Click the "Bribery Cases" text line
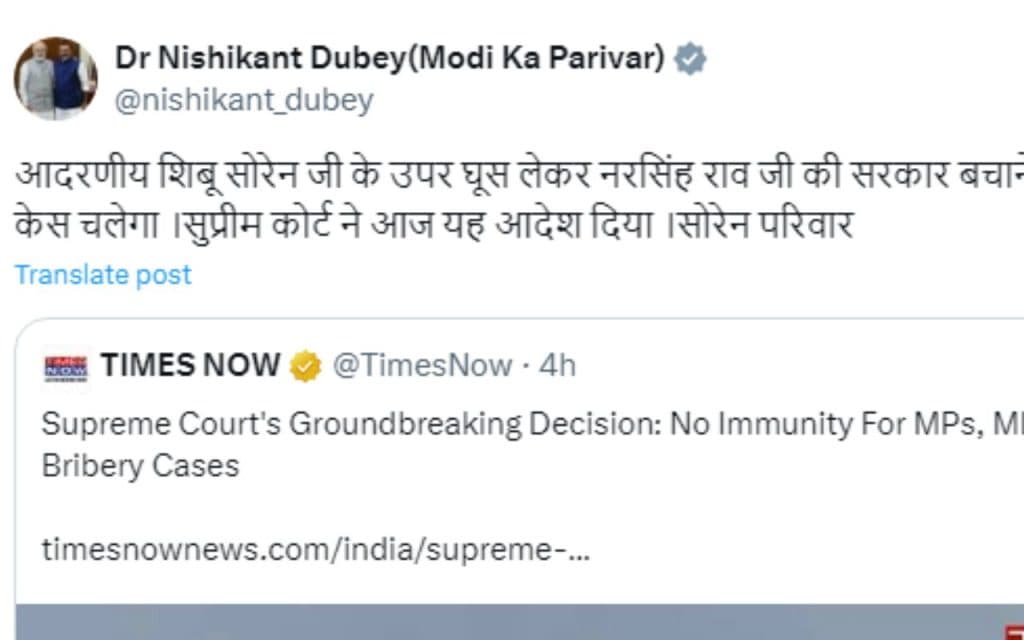The height and width of the screenshot is (640, 1024). click(140, 466)
